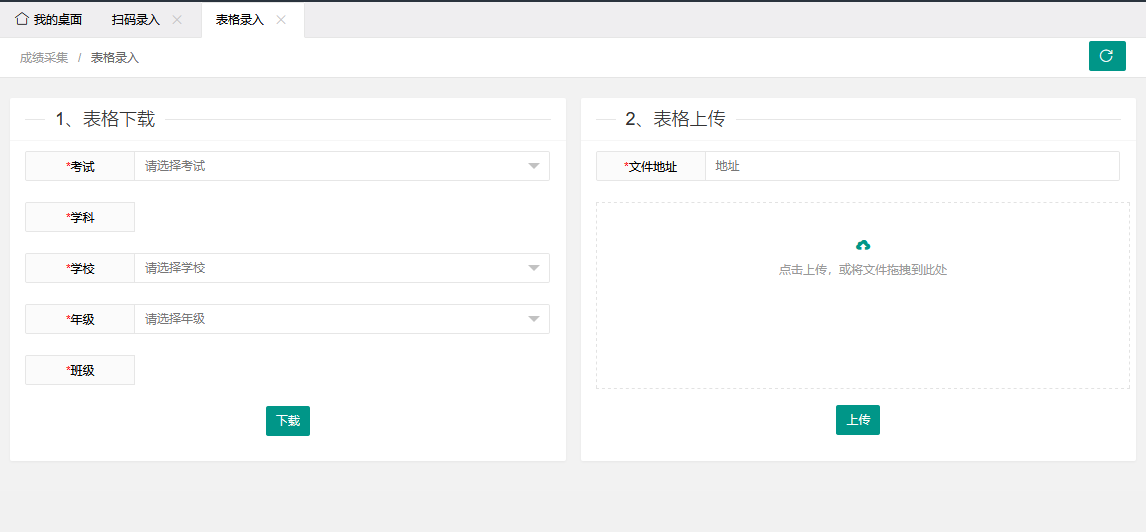Select the 表格录入 tab
Screen dimensions: 1146x532
239,20
